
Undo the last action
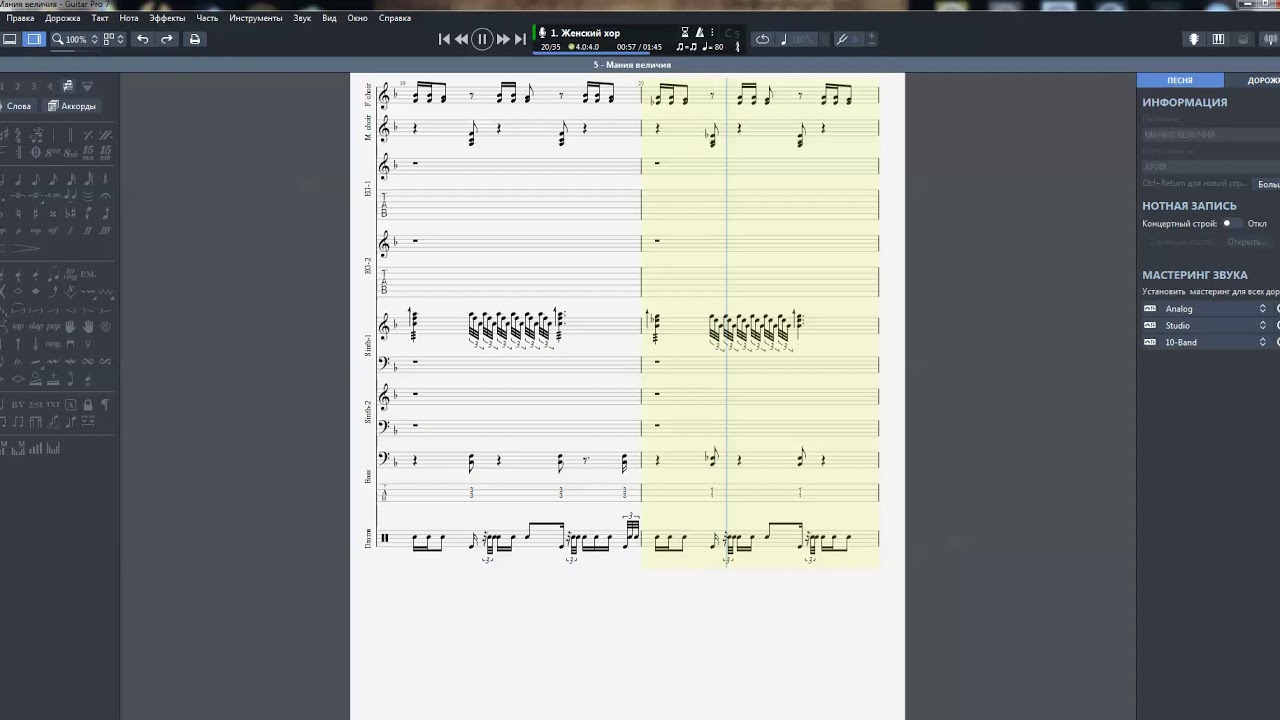pos(143,39)
